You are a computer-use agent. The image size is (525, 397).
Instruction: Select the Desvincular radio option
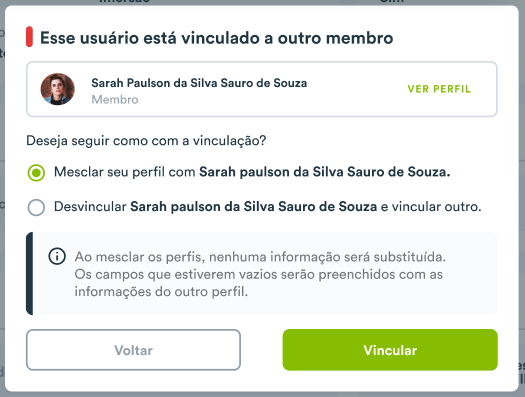click(x=36, y=207)
